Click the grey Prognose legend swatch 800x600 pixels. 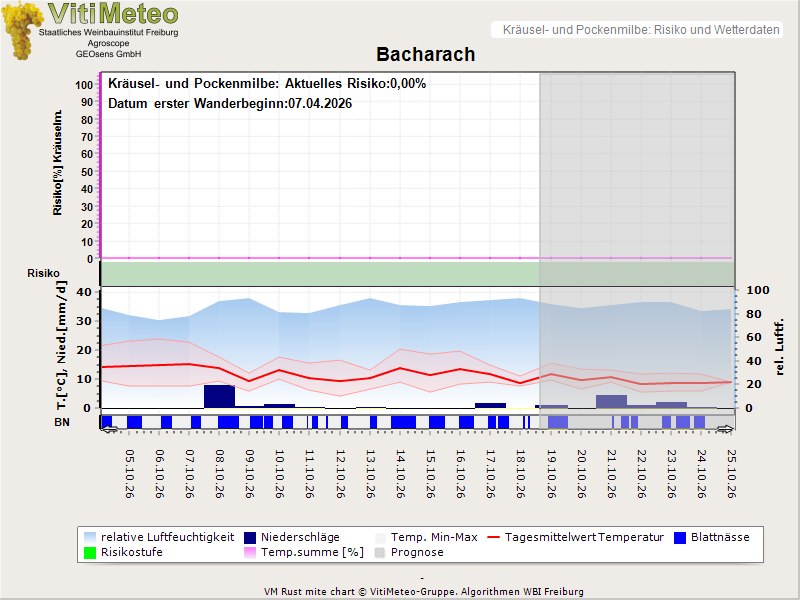(x=380, y=553)
